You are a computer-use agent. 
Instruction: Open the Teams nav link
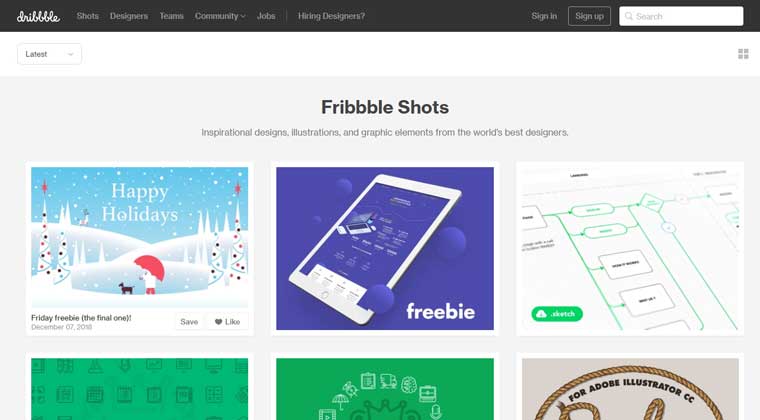point(172,16)
